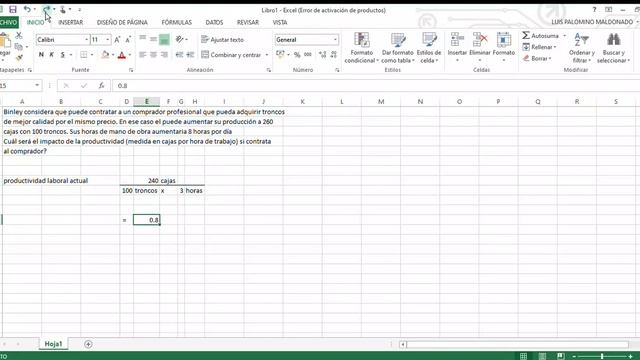The height and width of the screenshot is (360, 640).
Task: Open the General number format dropdown
Action: click(x=335, y=40)
